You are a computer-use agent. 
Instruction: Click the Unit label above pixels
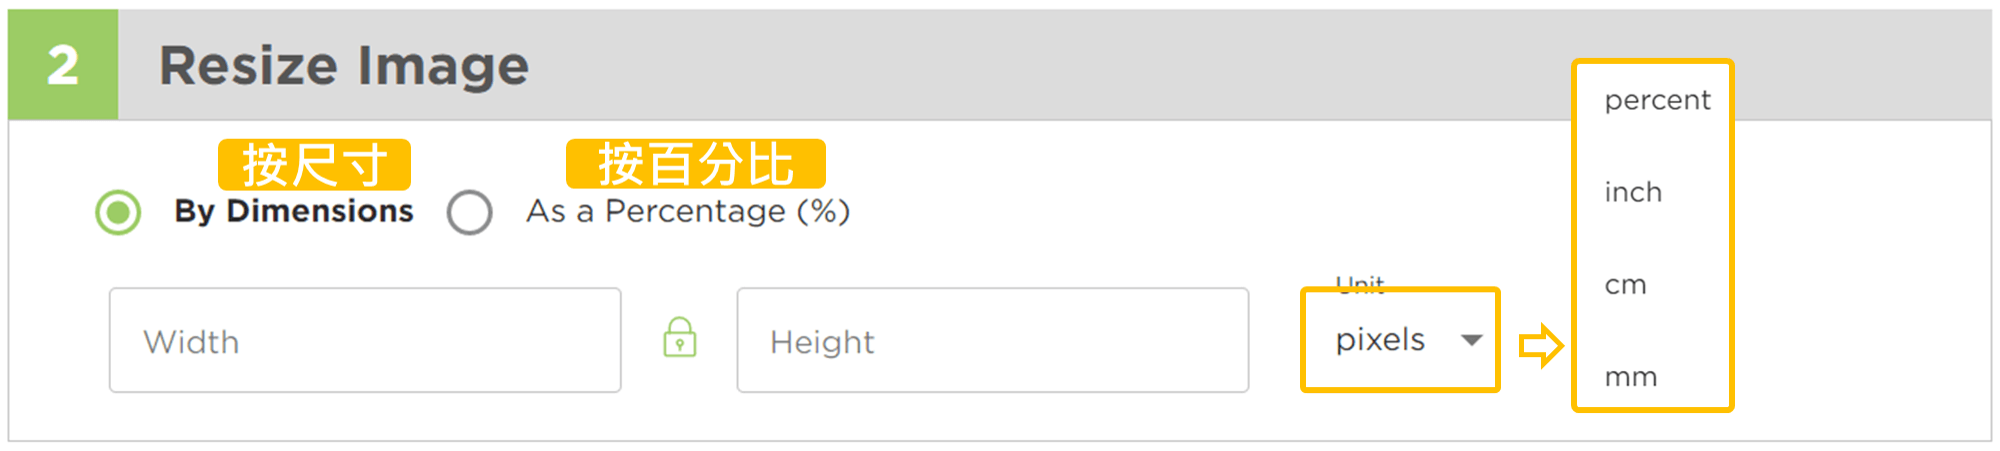(1360, 284)
